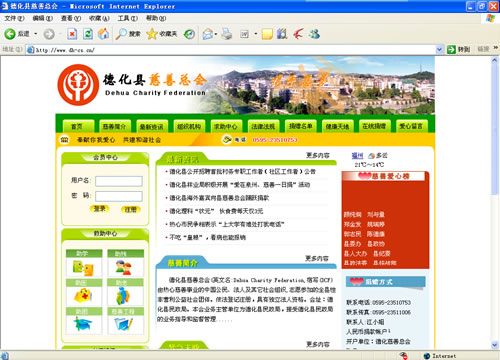Open the 工具 menu in menu bar
The height and width of the screenshot is (360, 500).
pos(127,18)
